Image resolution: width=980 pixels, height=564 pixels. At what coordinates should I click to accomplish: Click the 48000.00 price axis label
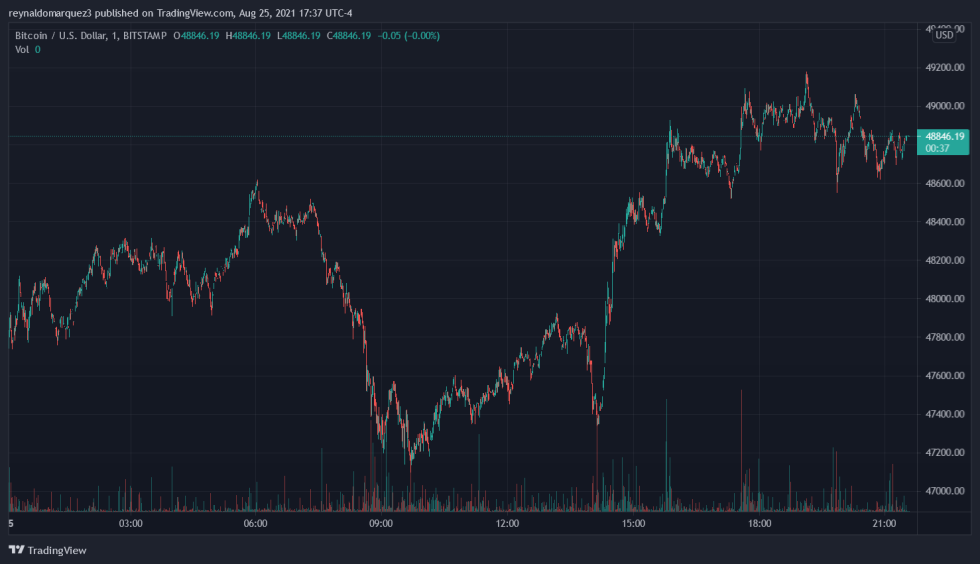(944, 298)
